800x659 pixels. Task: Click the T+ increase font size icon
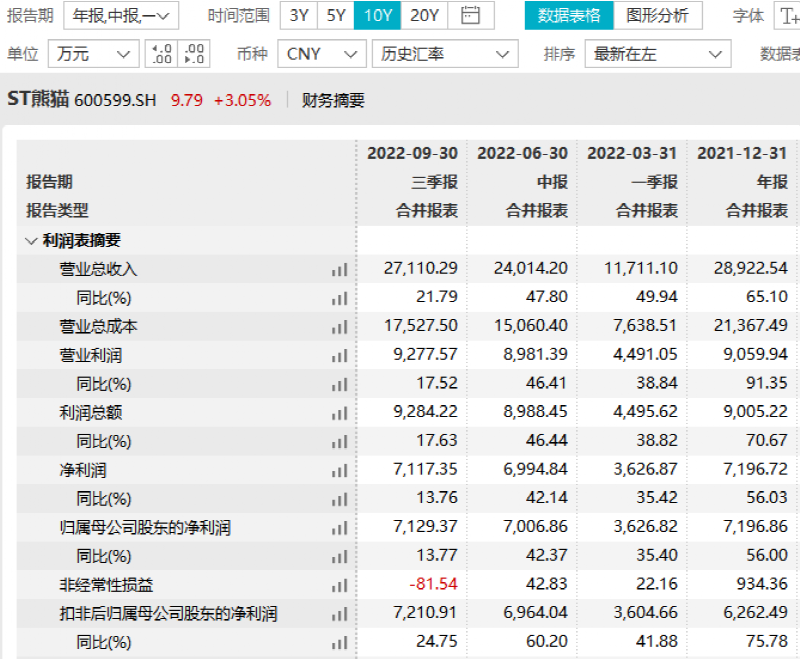click(787, 15)
